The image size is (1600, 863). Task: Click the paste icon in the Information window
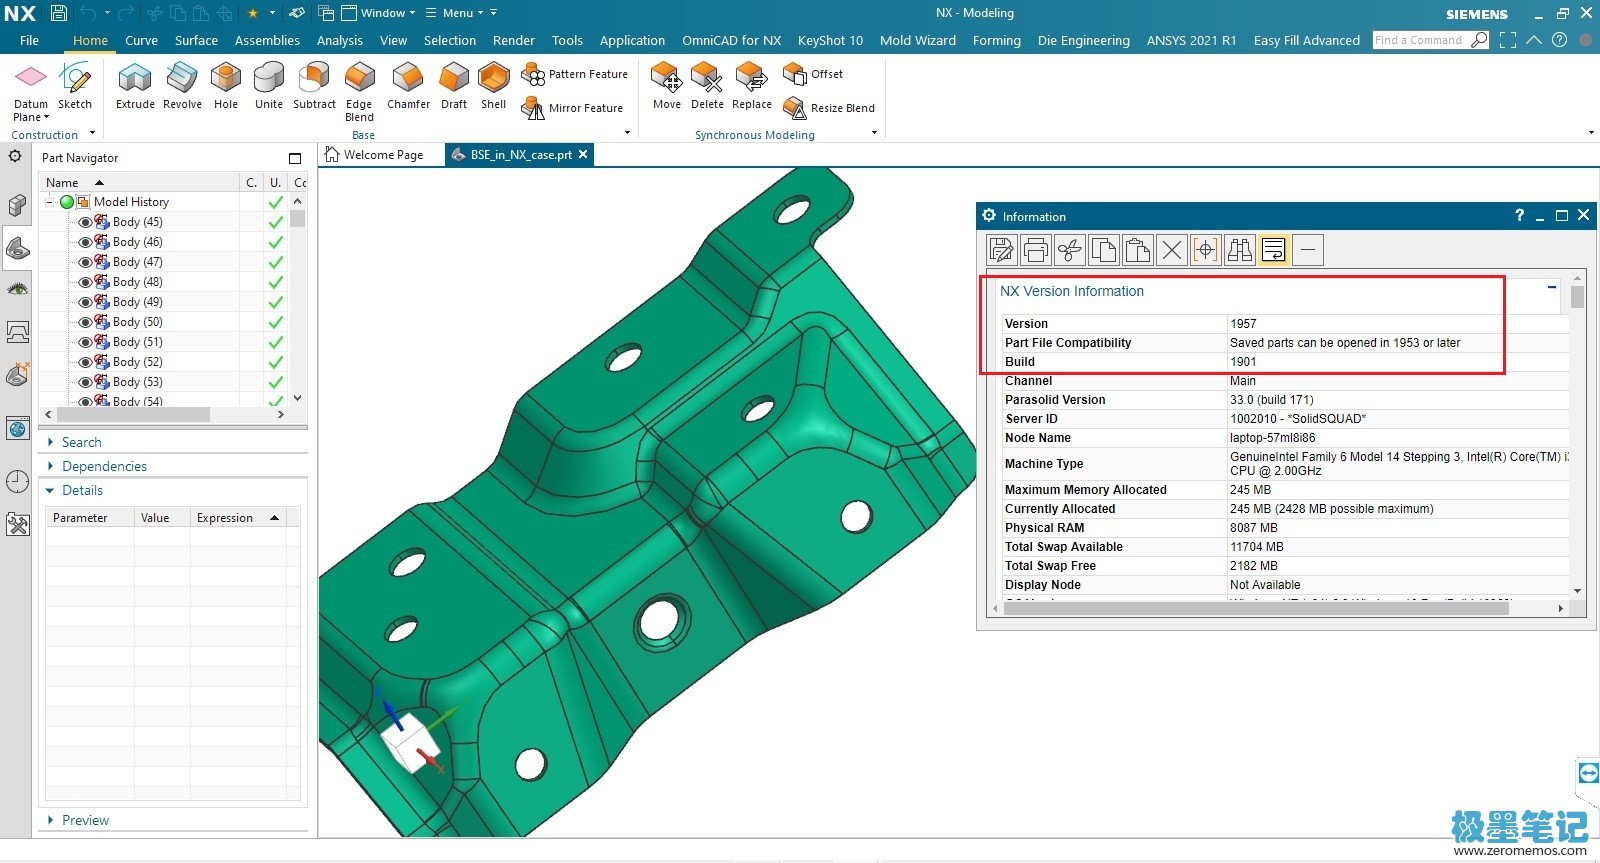click(1138, 250)
